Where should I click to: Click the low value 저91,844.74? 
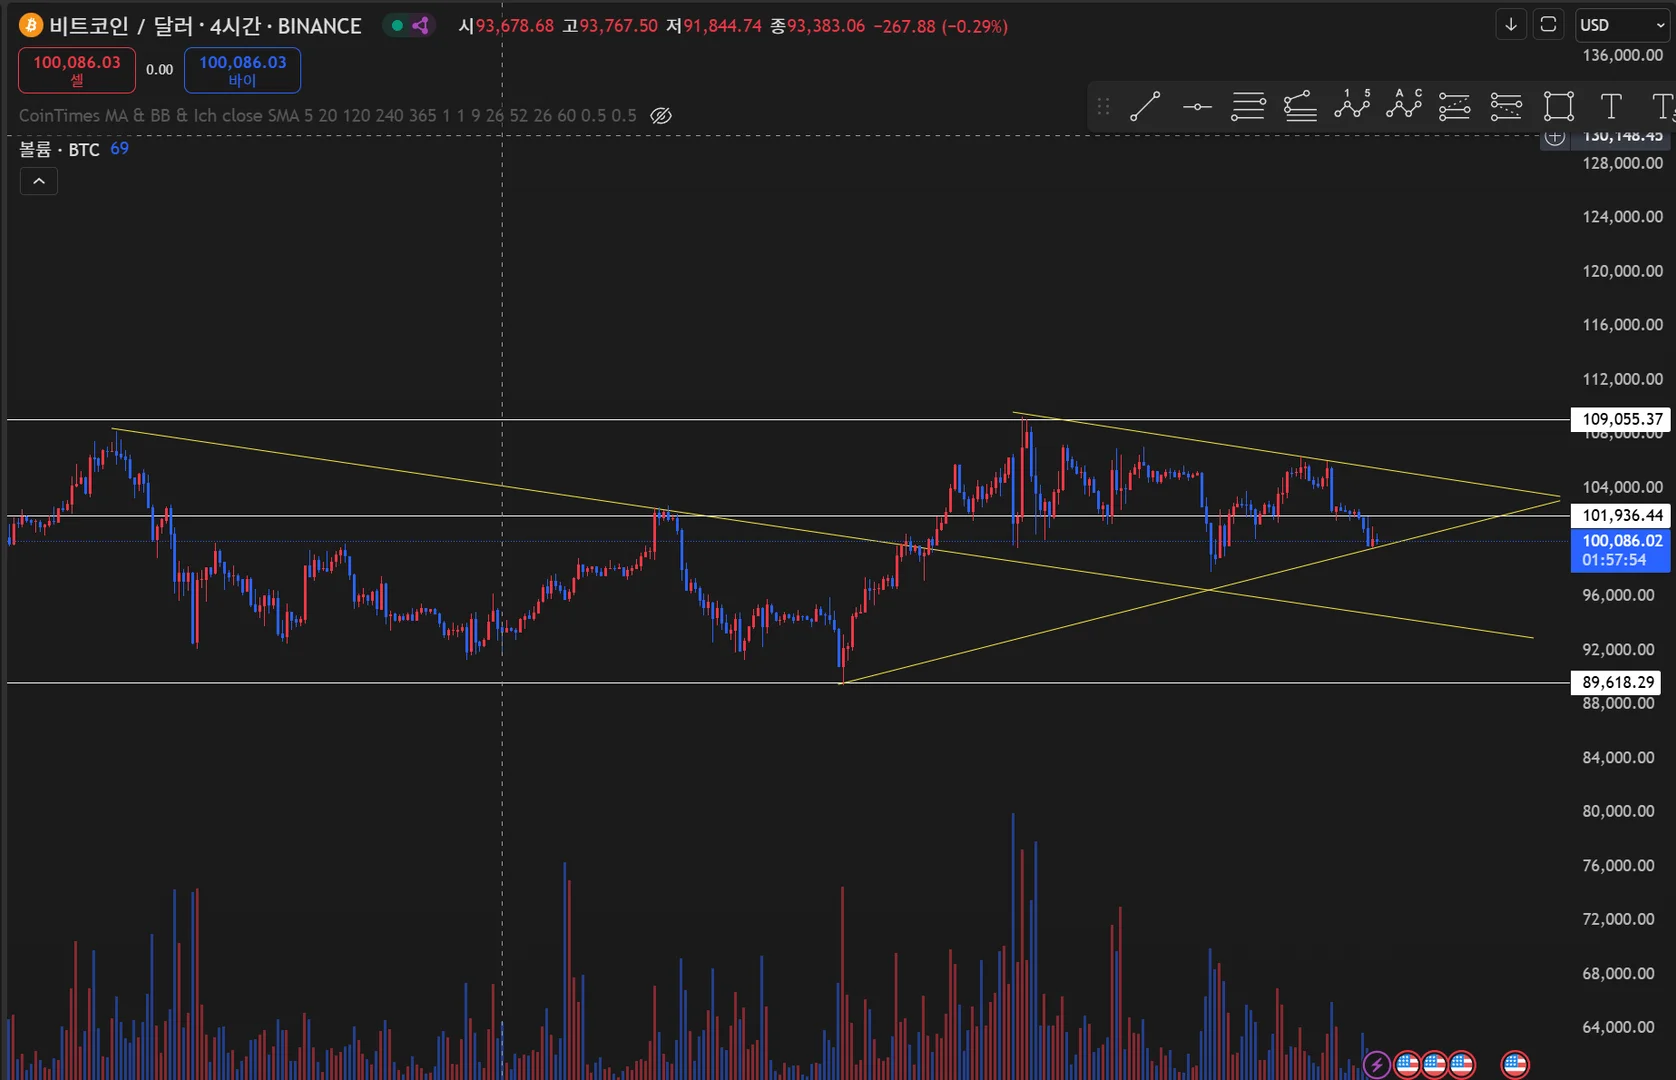tap(714, 26)
